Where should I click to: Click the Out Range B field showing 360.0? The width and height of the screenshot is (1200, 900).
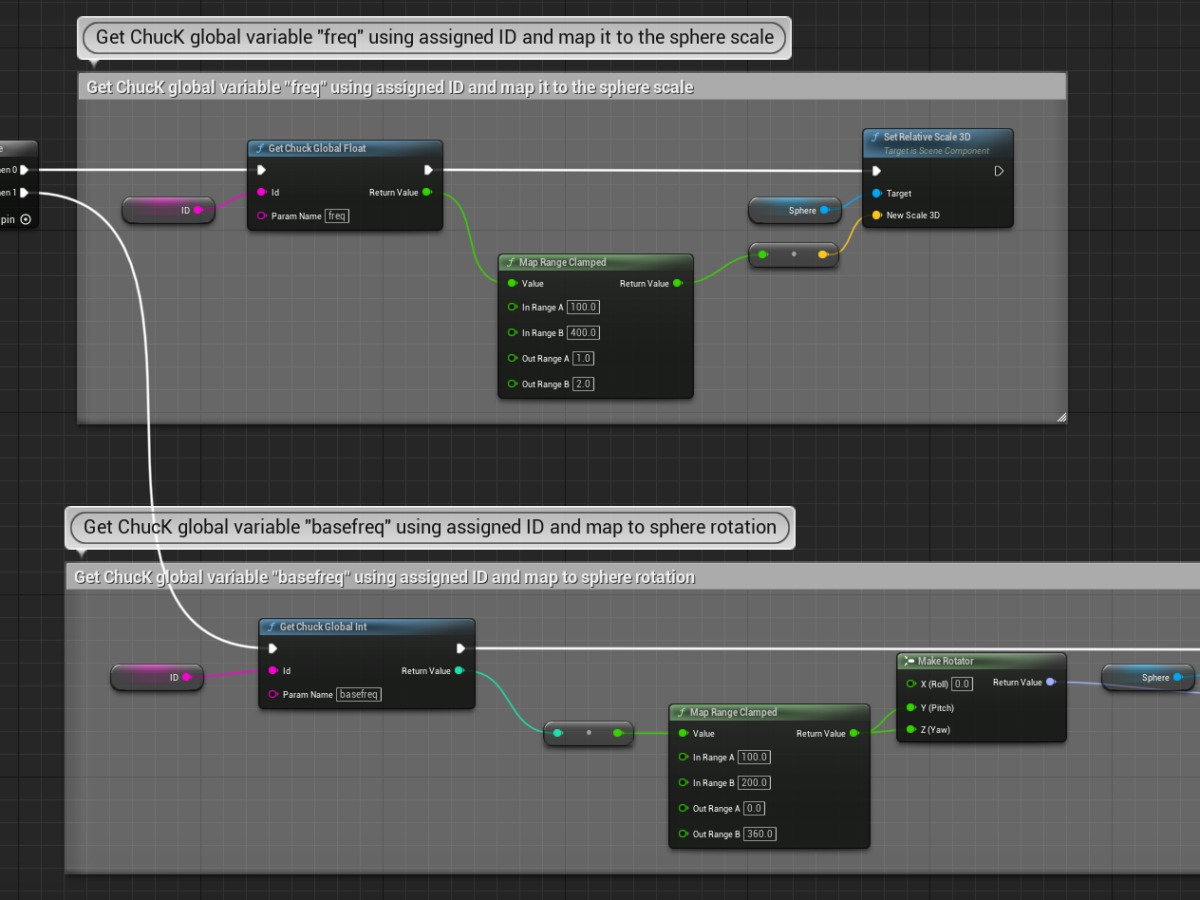tap(760, 834)
